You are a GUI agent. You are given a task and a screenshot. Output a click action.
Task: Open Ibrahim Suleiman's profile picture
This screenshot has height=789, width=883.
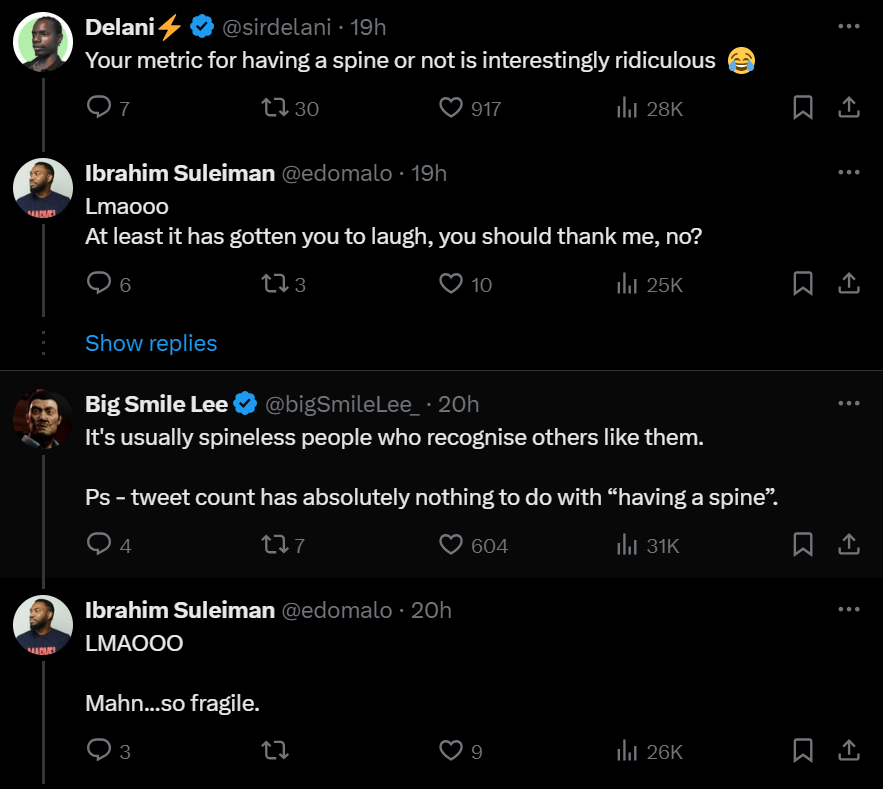click(x=42, y=188)
